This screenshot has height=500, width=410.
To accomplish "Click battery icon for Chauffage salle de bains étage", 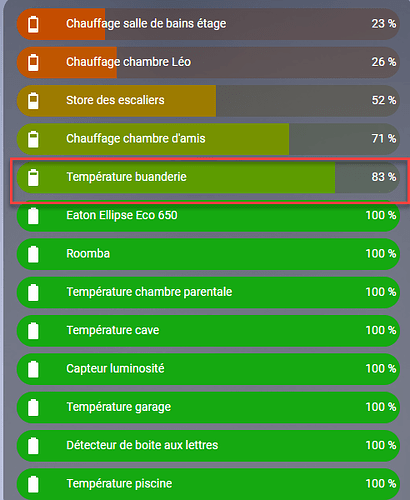I will point(33,24).
